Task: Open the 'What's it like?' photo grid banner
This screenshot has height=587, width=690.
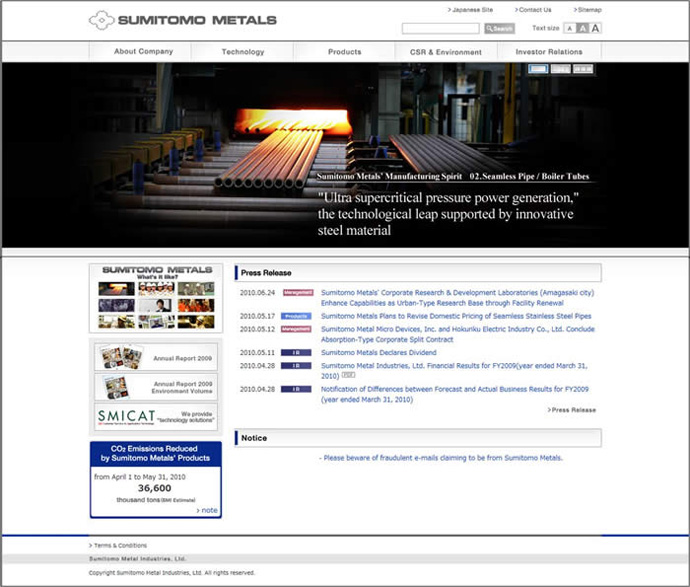Action: pos(156,298)
